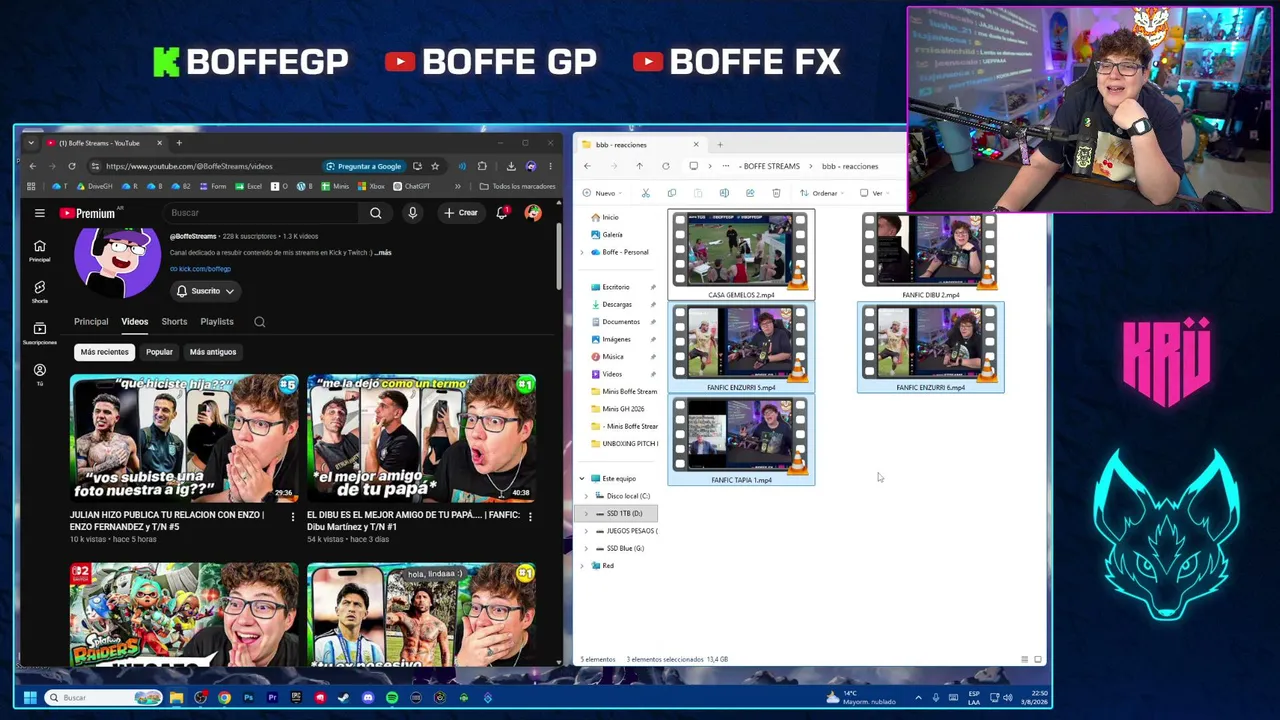
Task: Open Chrome three-dot menu
Action: pos(550,166)
